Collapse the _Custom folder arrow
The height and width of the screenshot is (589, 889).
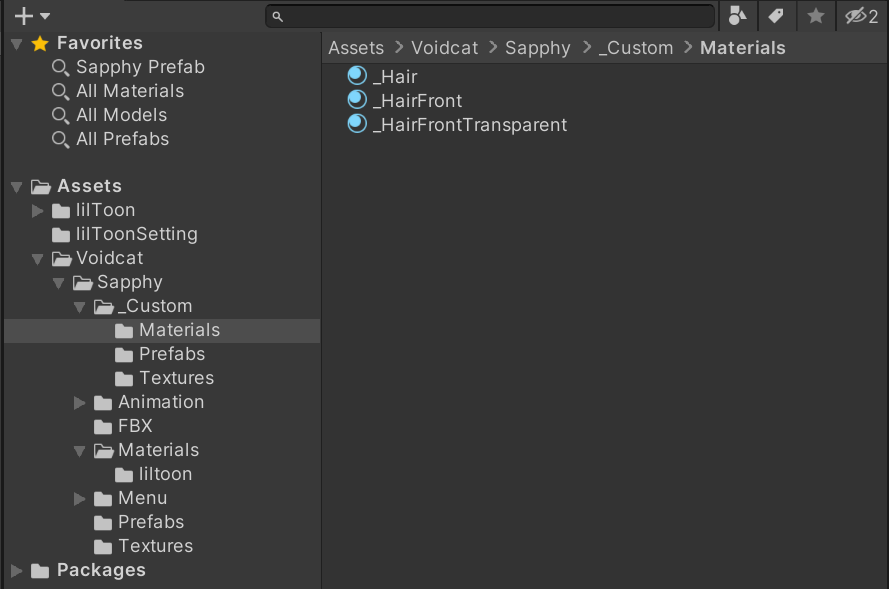click(x=80, y=306)
